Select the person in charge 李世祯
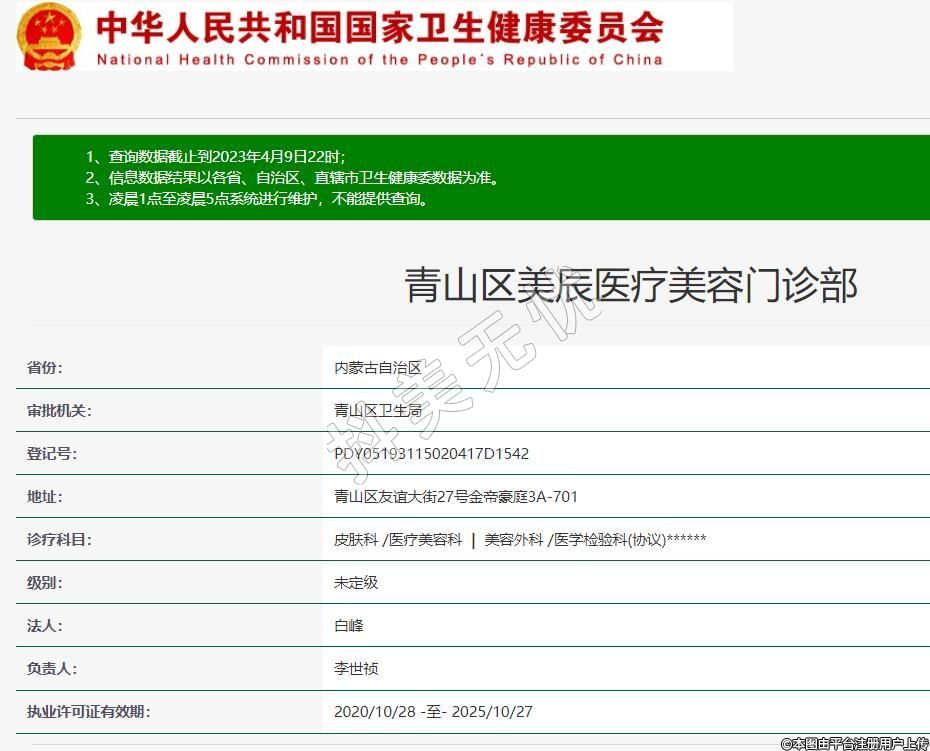The width and height of the screenshot is (930, 751). [x=356, y=669]
